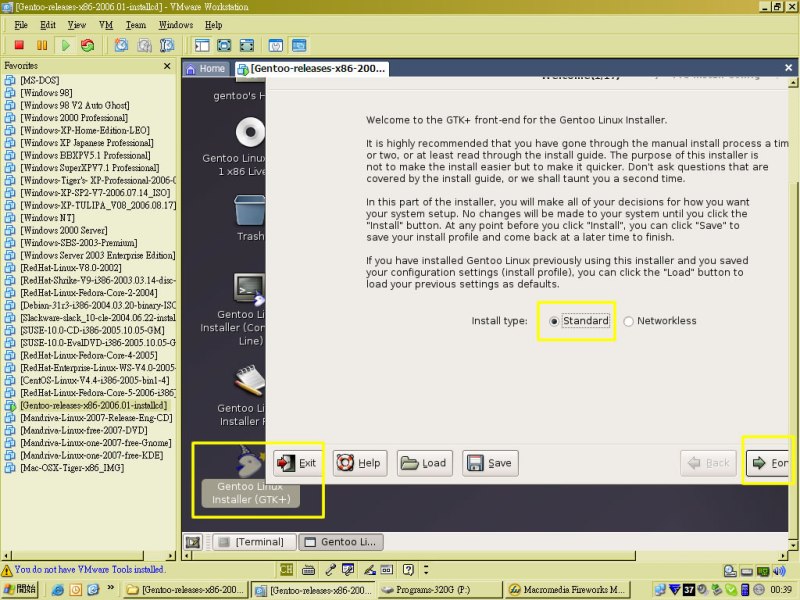The height and width of the screenshot is (600, 800).
Task: Select [Mandriva-Linux-free-2007-DVD] in Favorites
Action: point(84,430)
